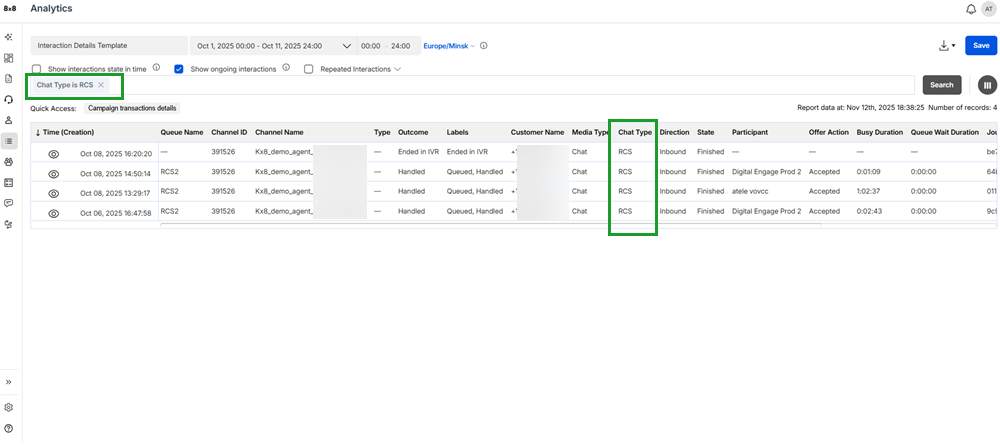Expand the sidebar with the double chevron

(x=9, y=383)
